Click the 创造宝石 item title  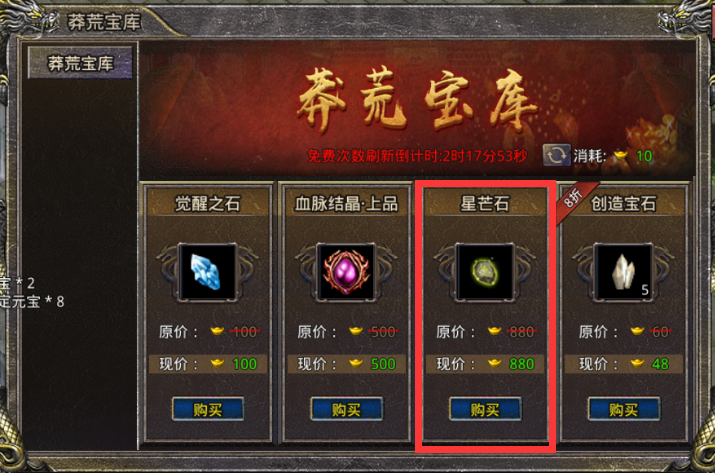[x=623, y=203]
